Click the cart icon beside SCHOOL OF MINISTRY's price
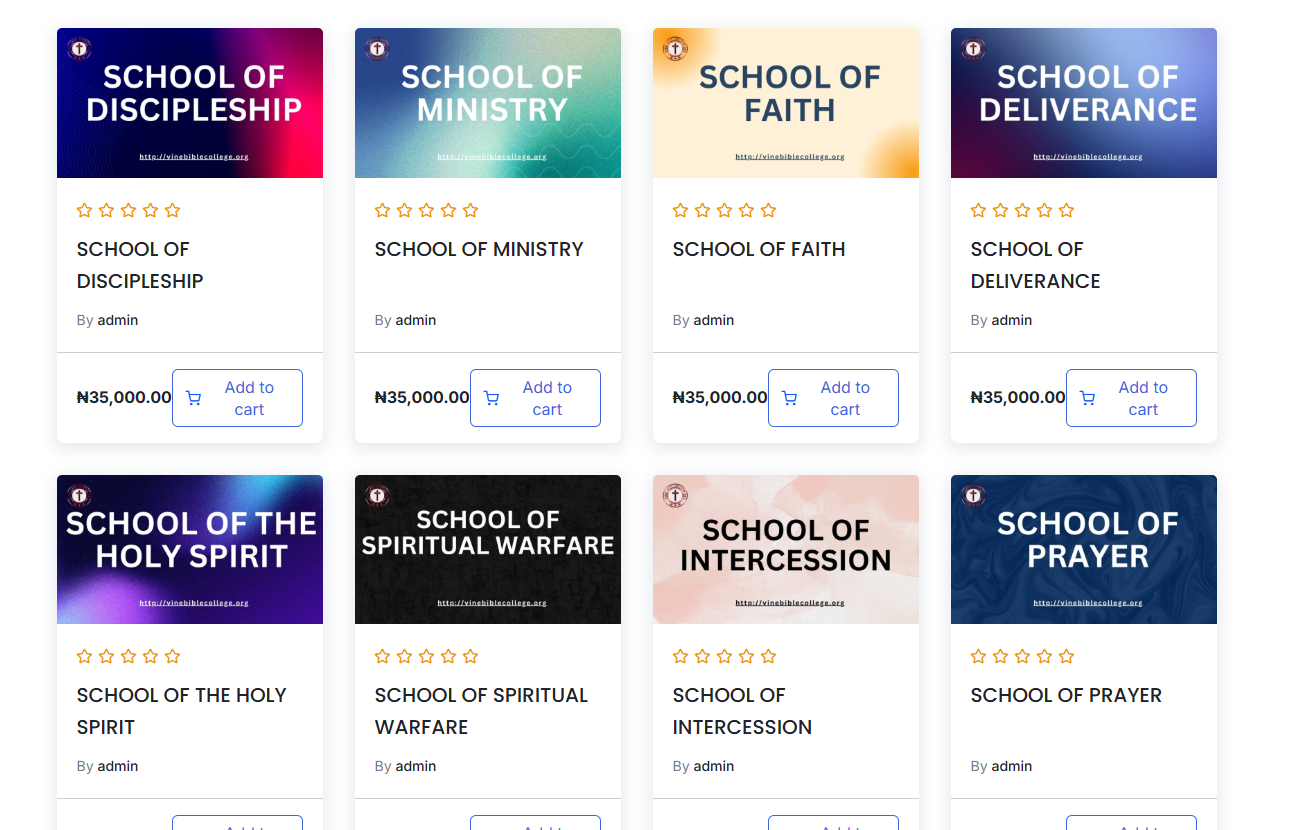Image resolution: width=1290 pixels, height=830 pixels. click(x=491, y=397)
